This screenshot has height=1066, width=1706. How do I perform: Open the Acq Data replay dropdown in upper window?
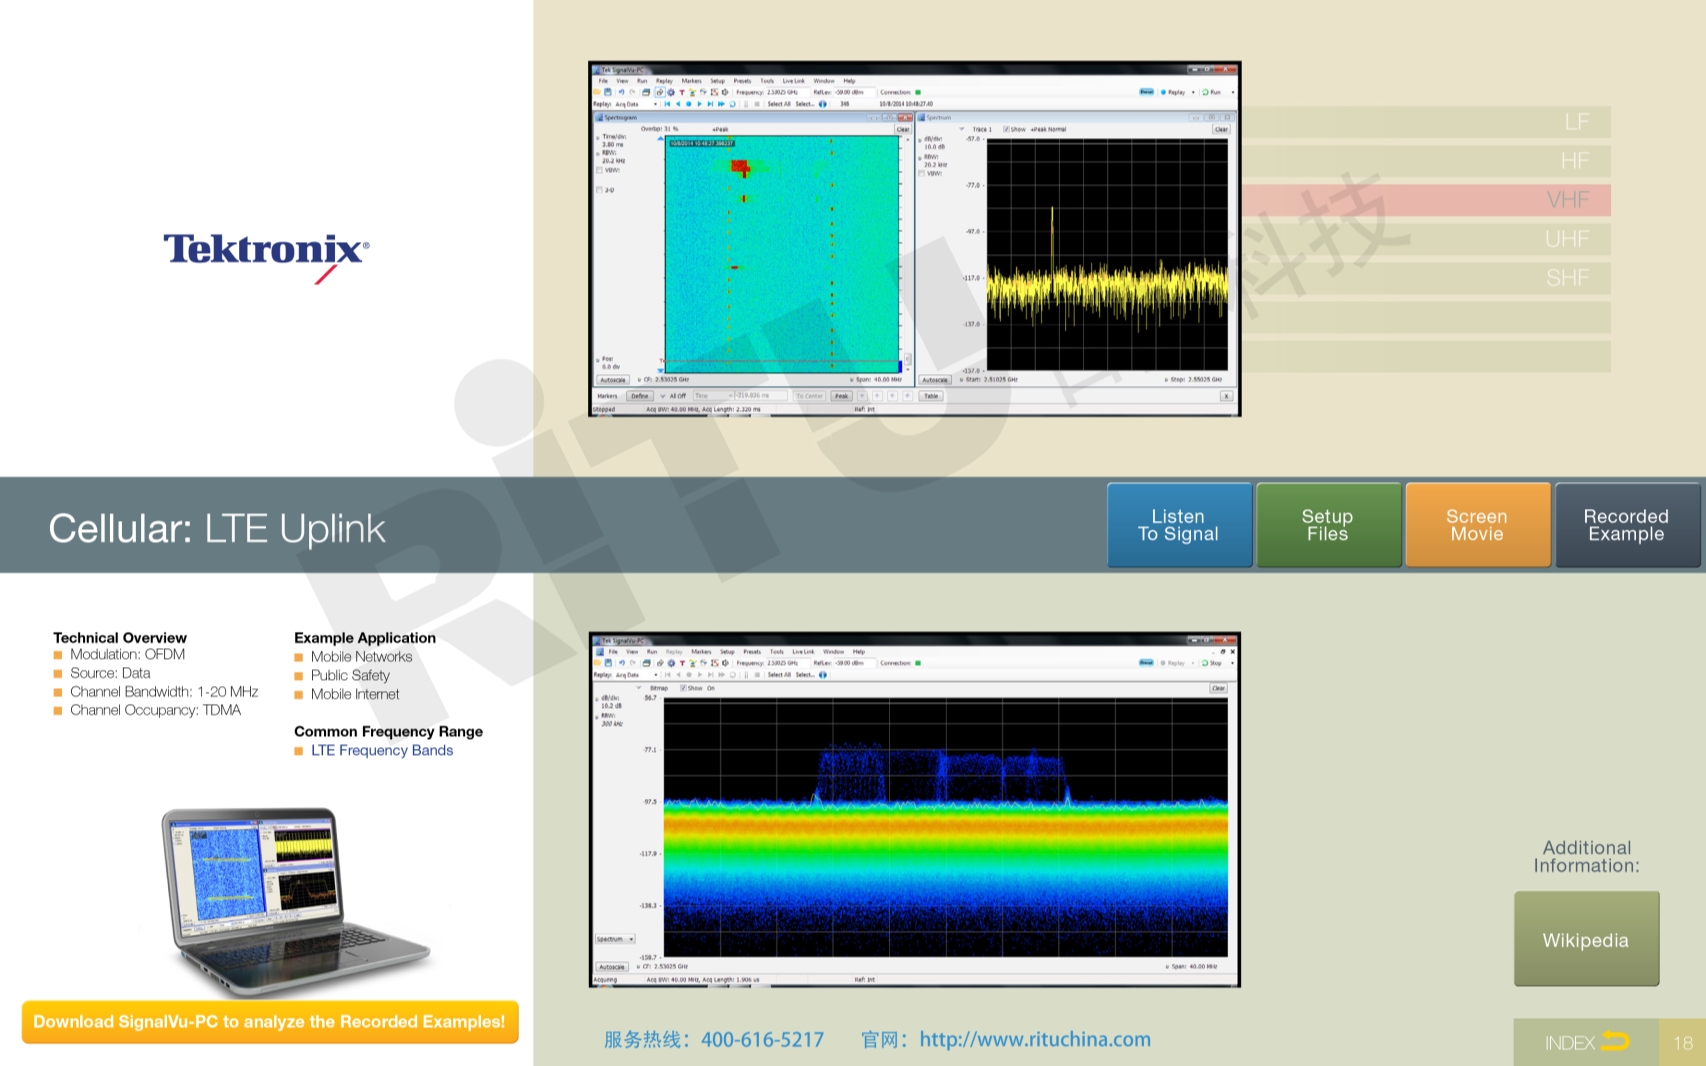(655, 104)
